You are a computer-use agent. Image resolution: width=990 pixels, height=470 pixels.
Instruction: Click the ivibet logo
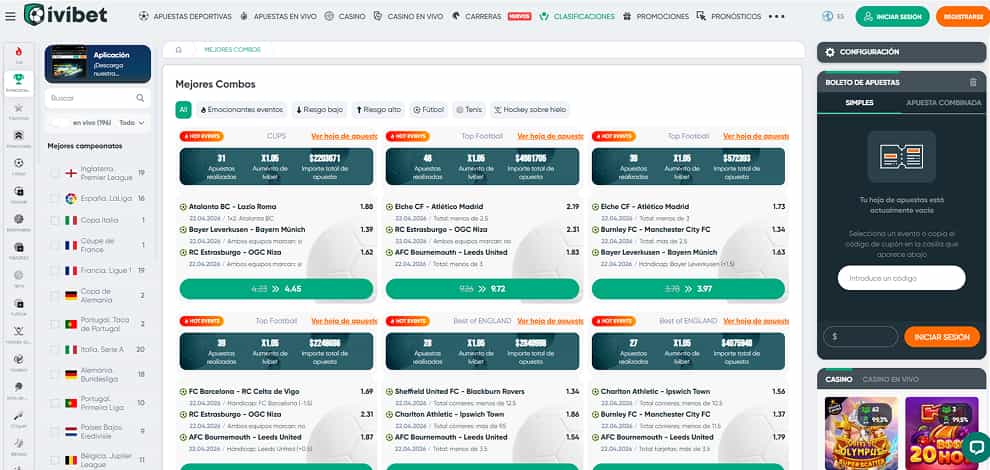click(x=66, y=15)
